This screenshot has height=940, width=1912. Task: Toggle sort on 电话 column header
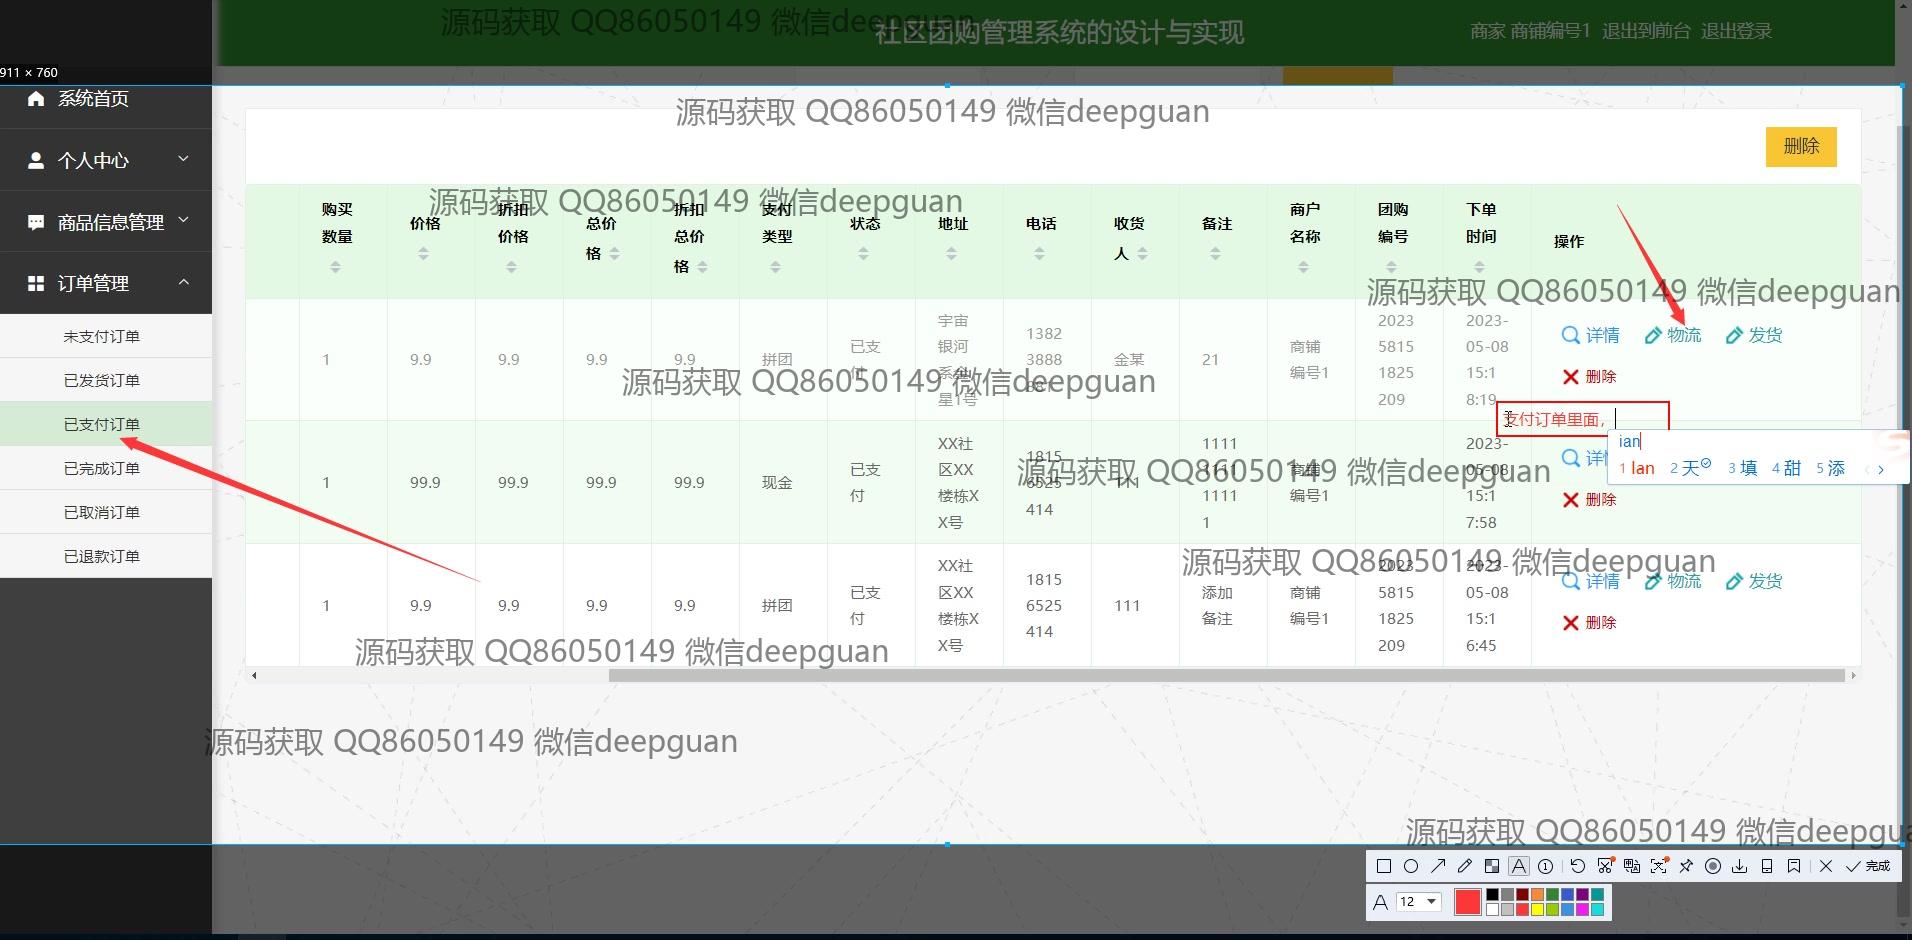pos(1039,254)
